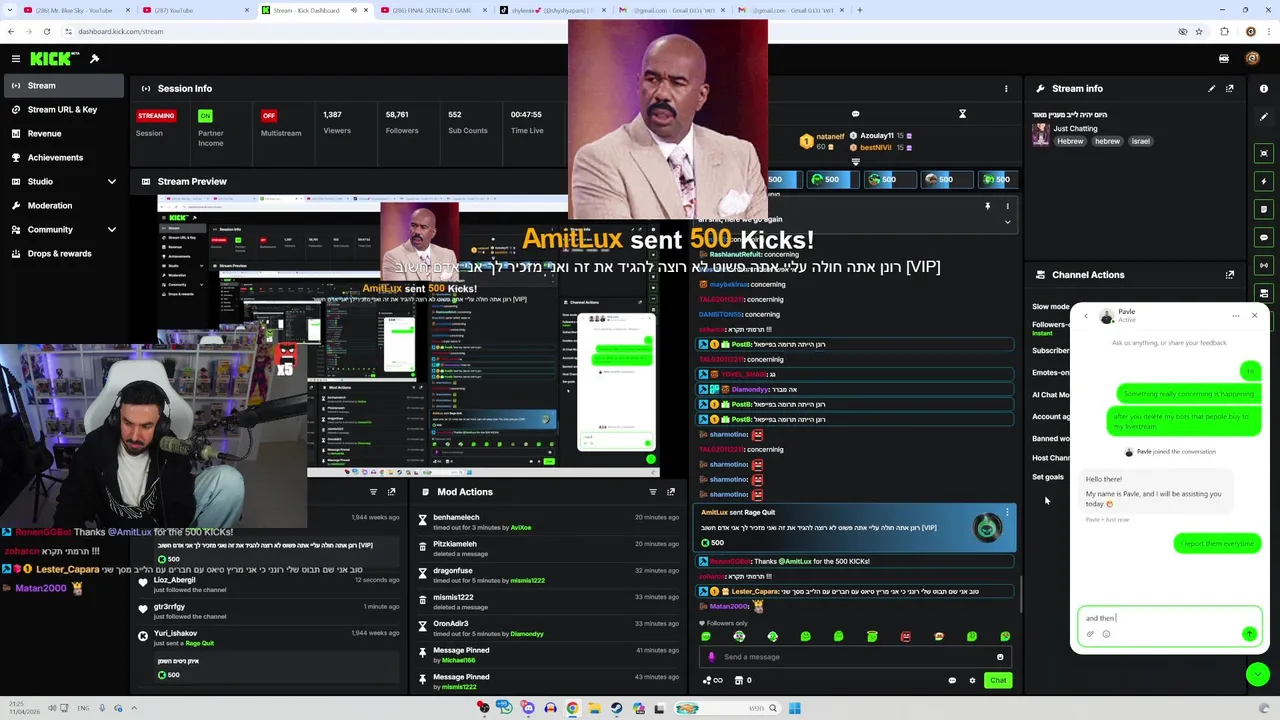Open a new browser tab
The height and width of the screenshot is (720, 1280).
859,10
